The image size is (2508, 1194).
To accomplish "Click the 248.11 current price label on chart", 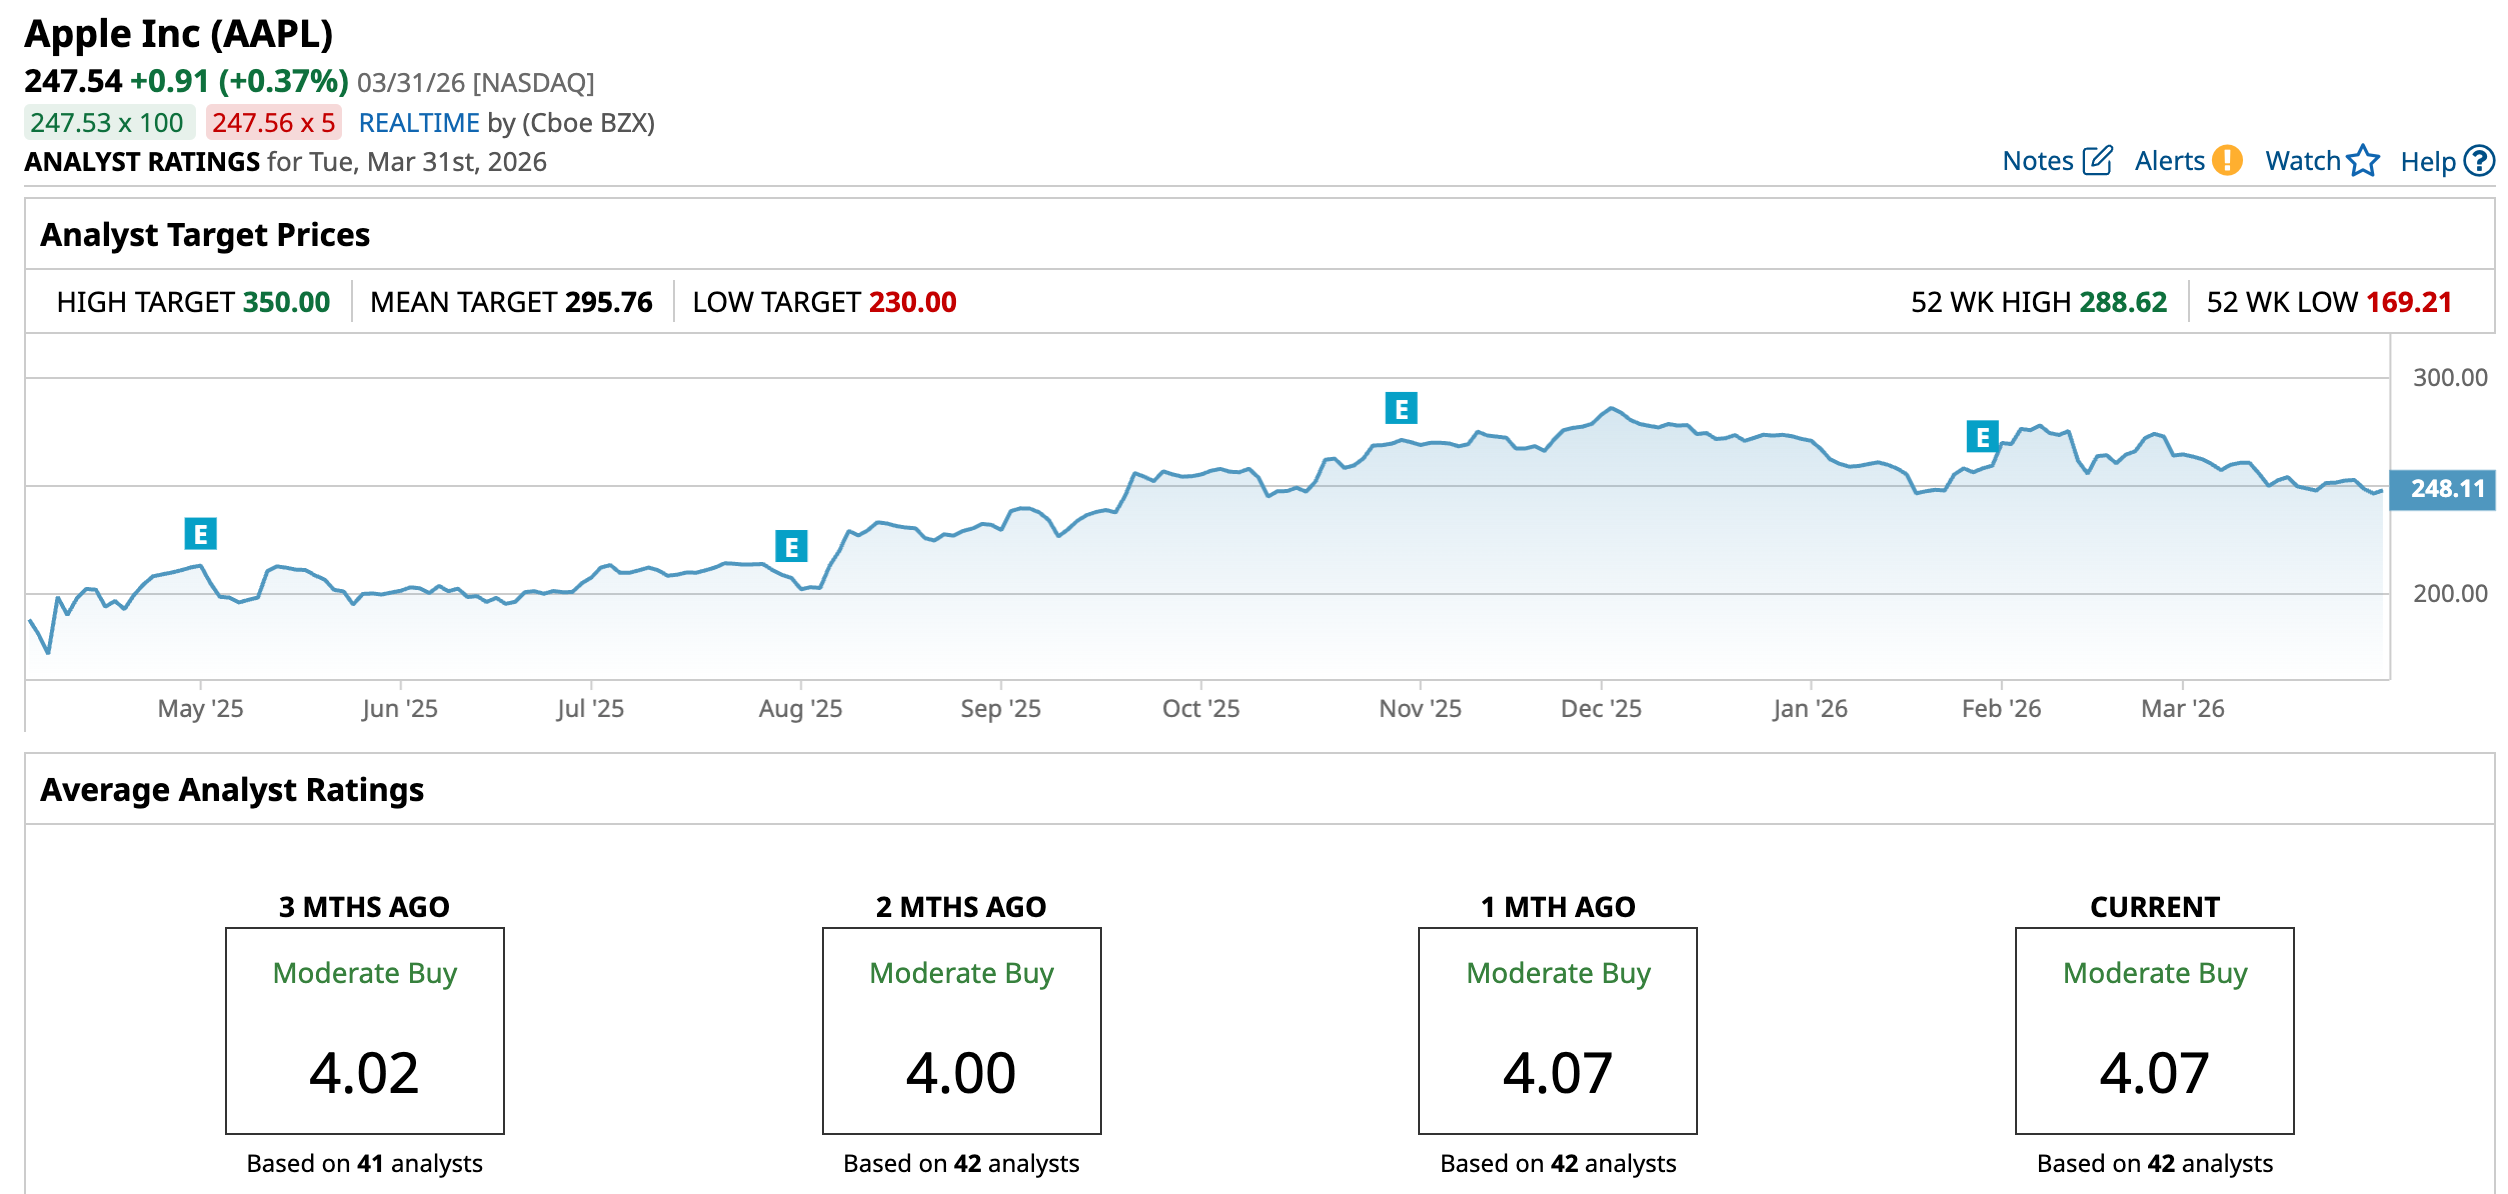I will [2446, 489].
